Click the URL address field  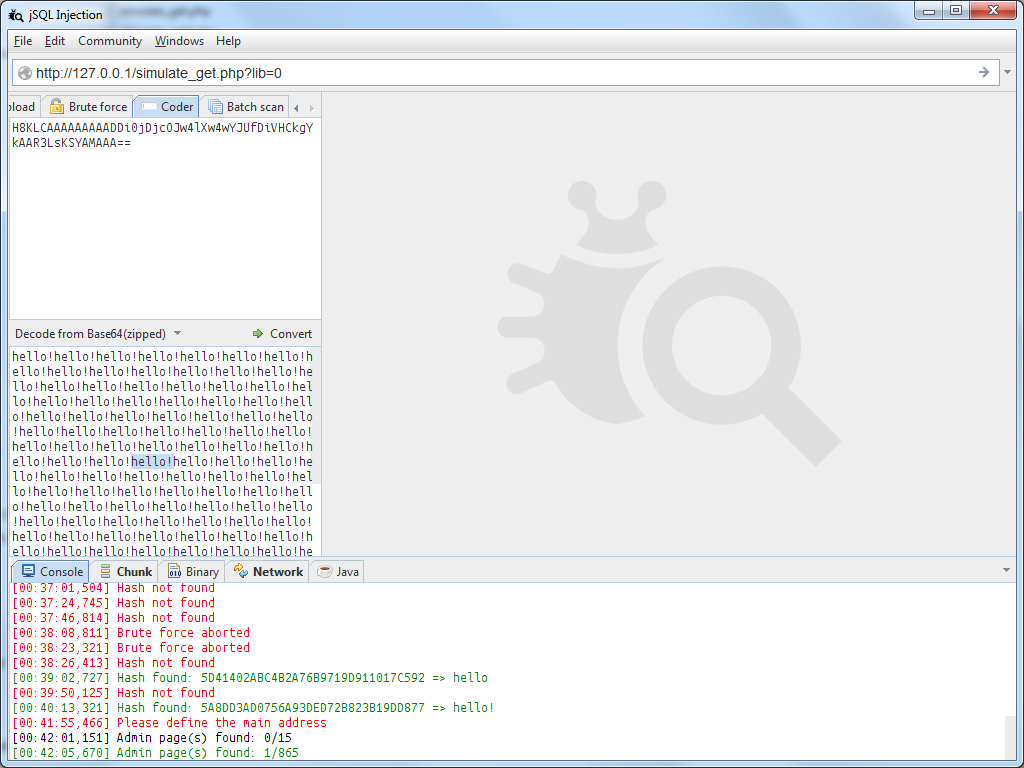(x=503, y=73)
